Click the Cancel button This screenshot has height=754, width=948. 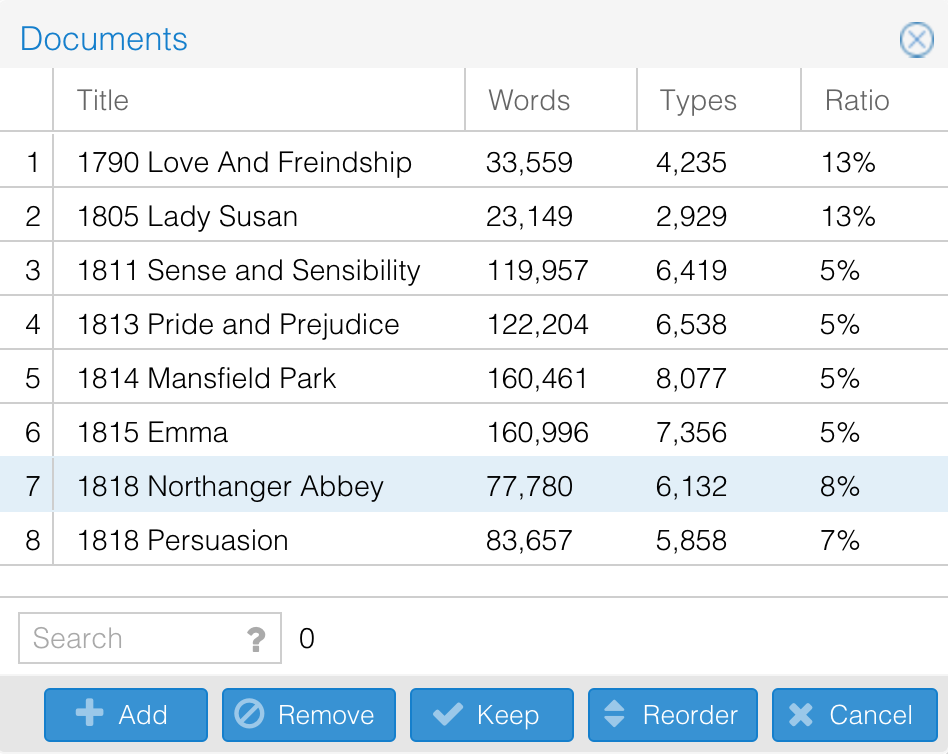(853, 715)
